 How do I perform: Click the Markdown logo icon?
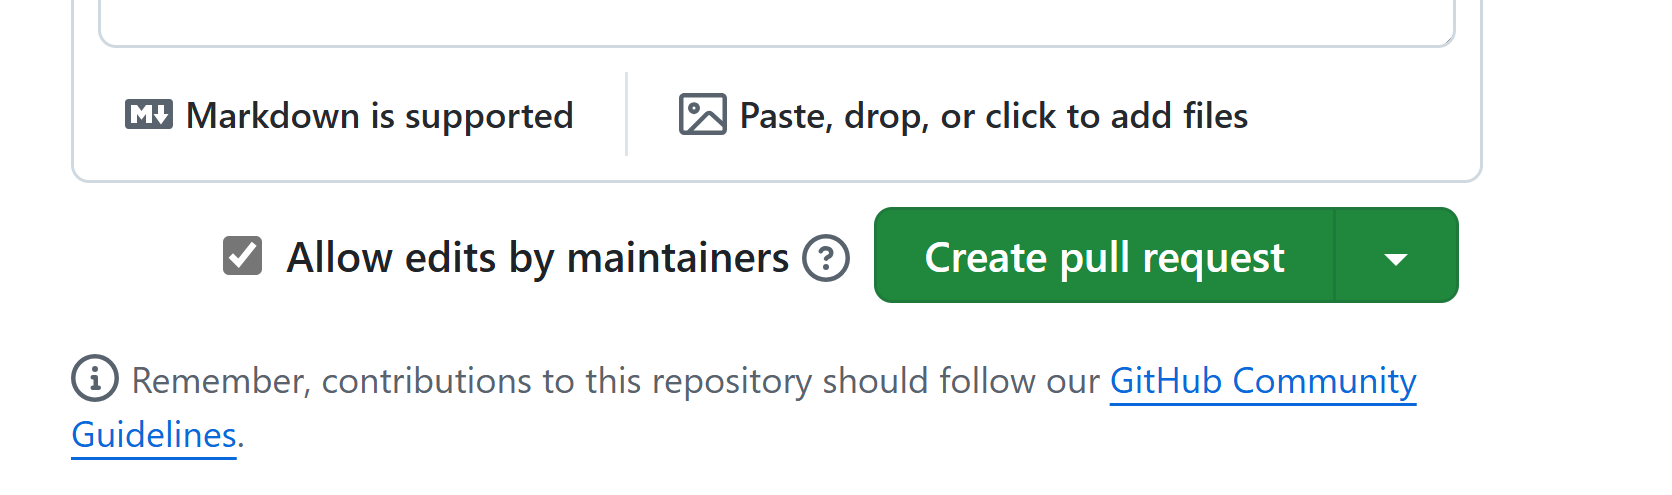coord(149,115)
